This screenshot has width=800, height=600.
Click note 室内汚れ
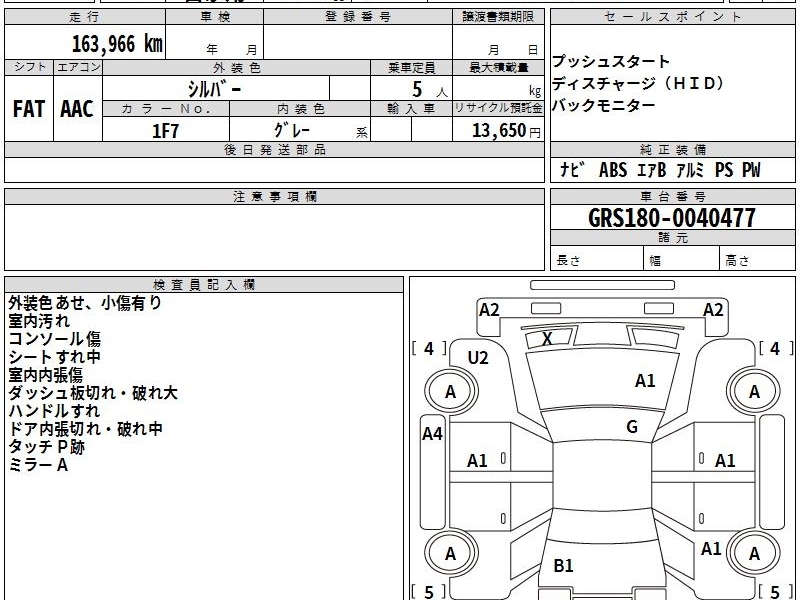[39, 321]
